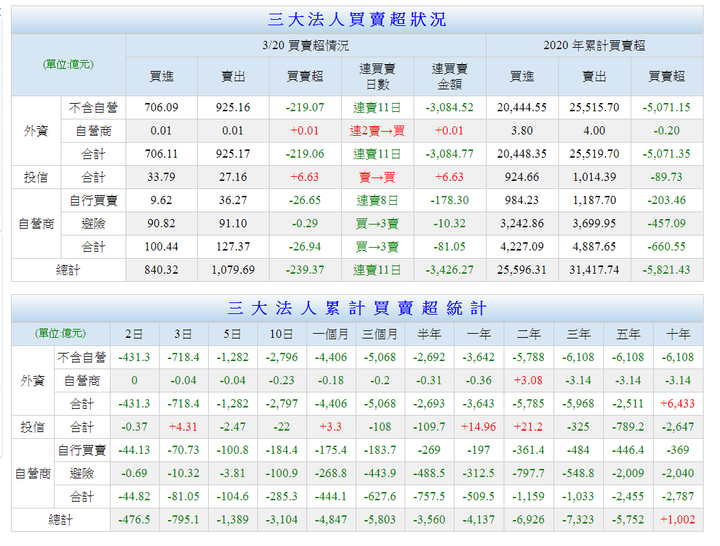The width and height of the screenshot is (720, 546).
Task: Click the 三大法人累計買賣超統計 title
Action: coord(357,308)
